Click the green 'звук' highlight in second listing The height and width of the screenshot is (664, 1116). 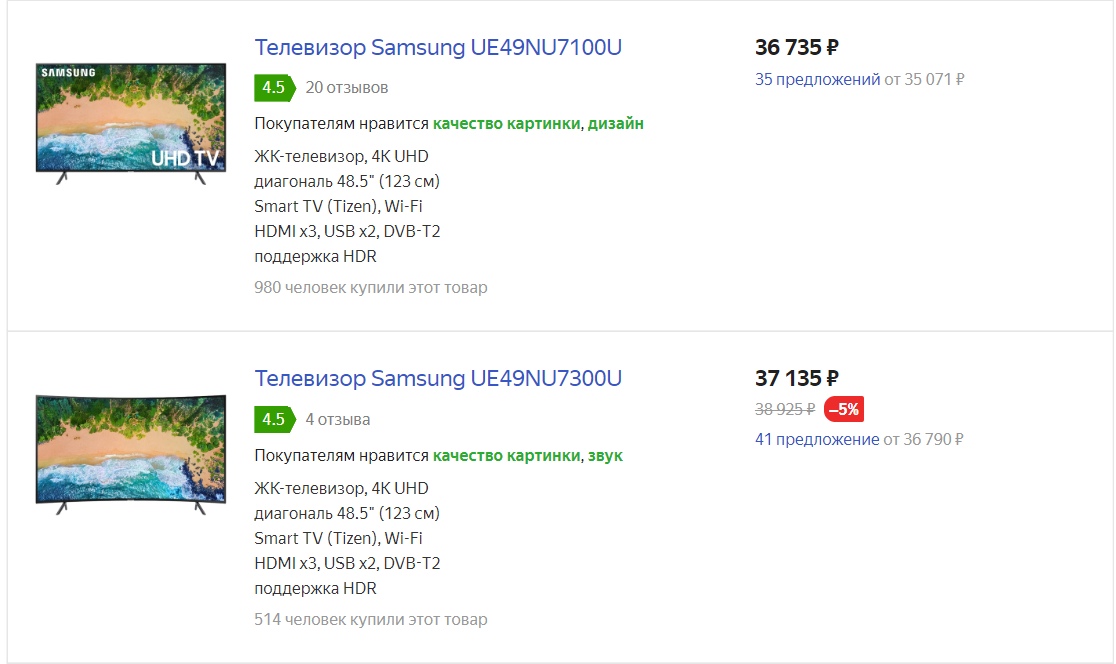605,455
